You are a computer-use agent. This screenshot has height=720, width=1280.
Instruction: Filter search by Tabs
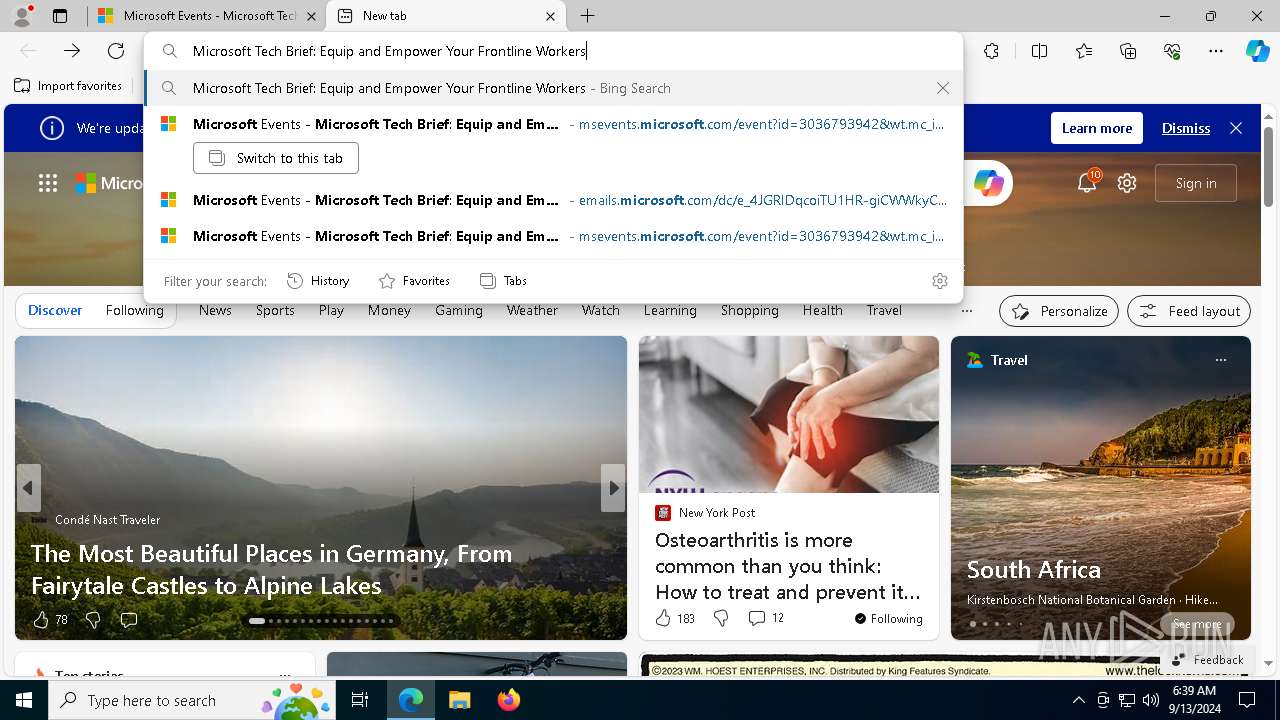tap(503, 281)
